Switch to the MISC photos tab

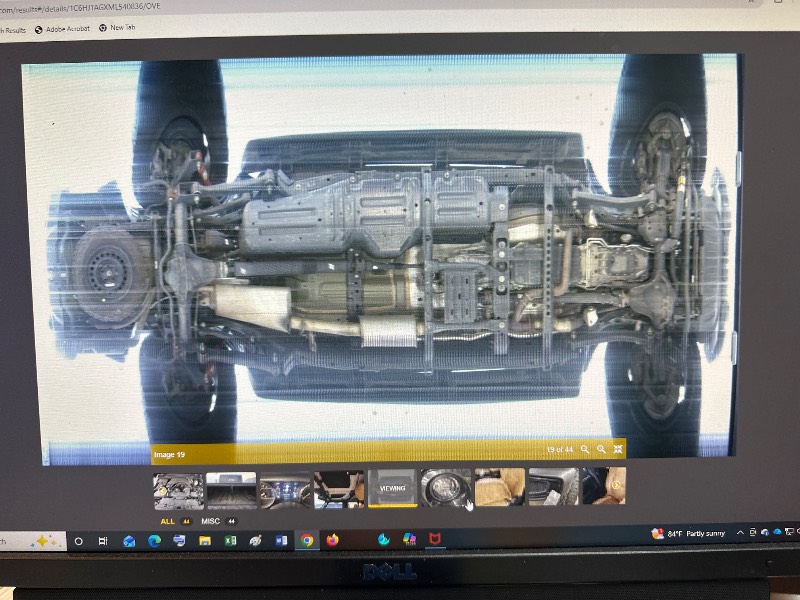pyautogui.click(x=211, y=521)
